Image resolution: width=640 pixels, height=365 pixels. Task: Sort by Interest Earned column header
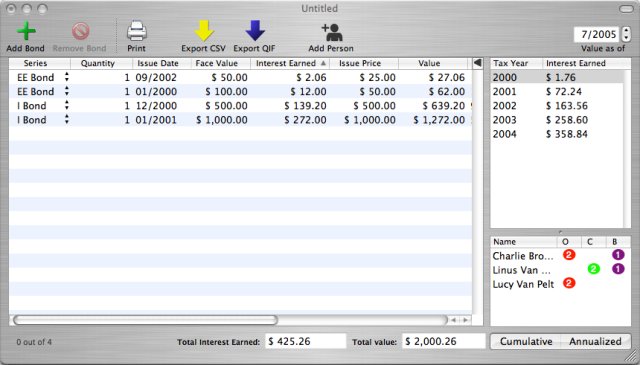coord(290,63)
